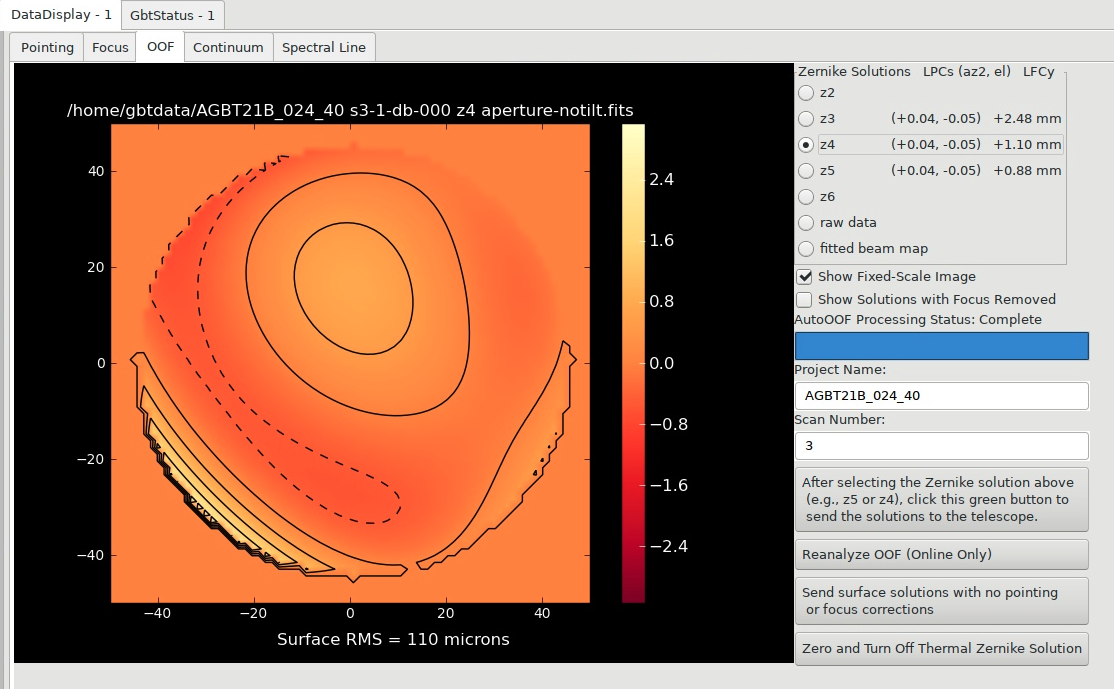
Task: Click Reanalyze OOF (Online Only) button
Action: point(941,554)
